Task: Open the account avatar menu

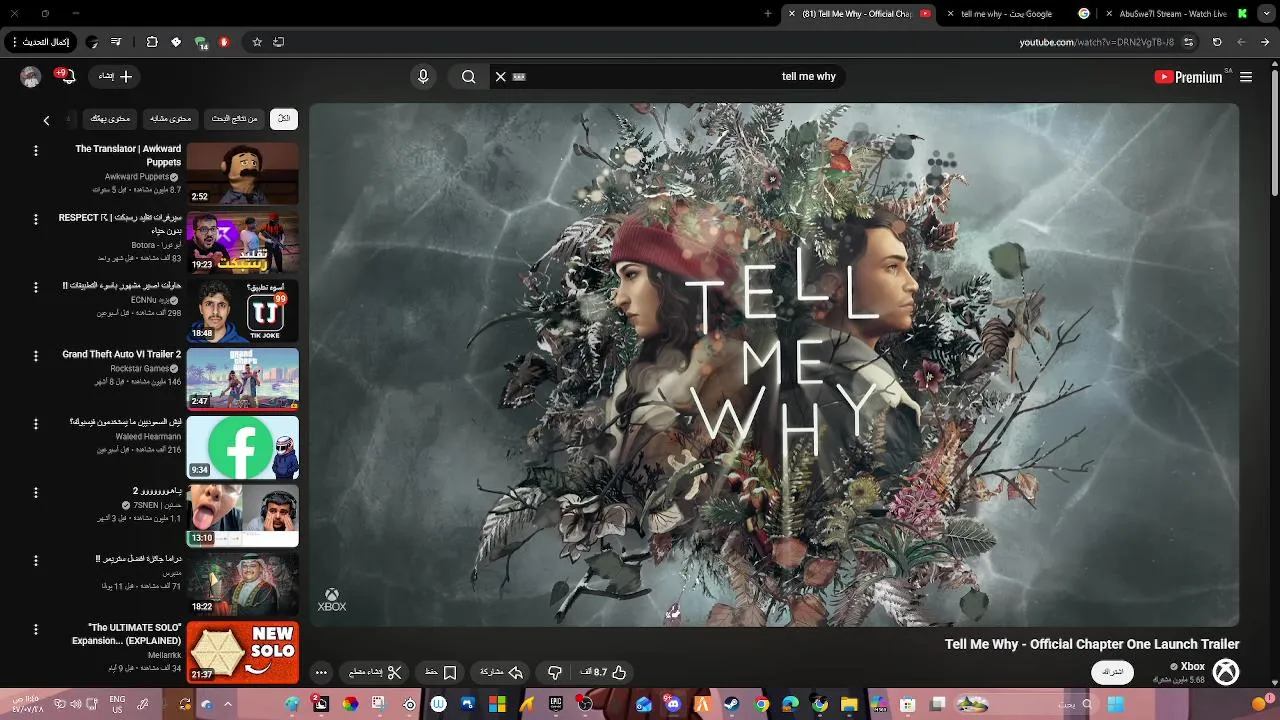Action: [31, 77]
